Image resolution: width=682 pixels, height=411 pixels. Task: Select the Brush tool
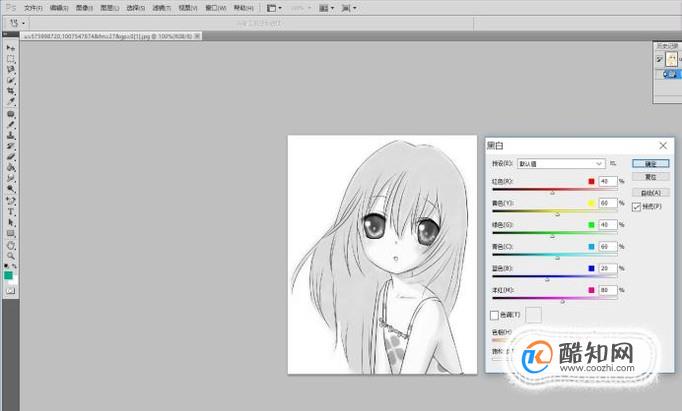(x=10, y=125)
